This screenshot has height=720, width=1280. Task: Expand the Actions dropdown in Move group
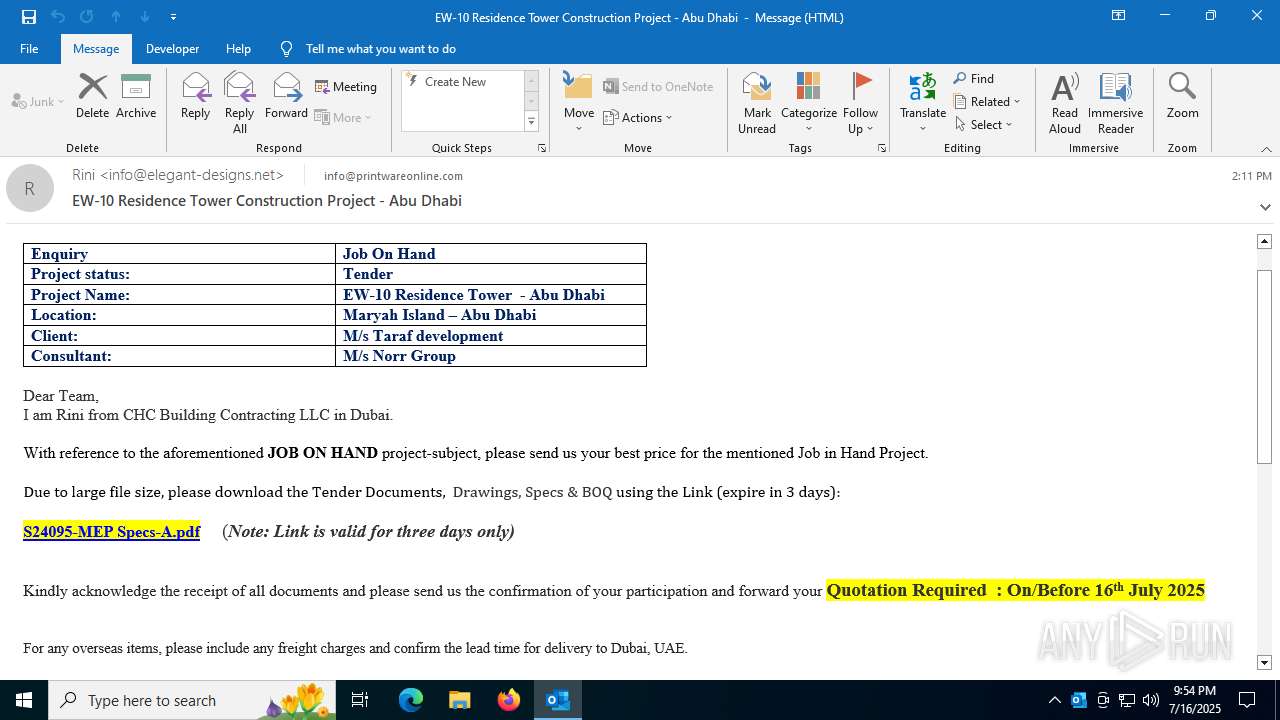(638, 118)
